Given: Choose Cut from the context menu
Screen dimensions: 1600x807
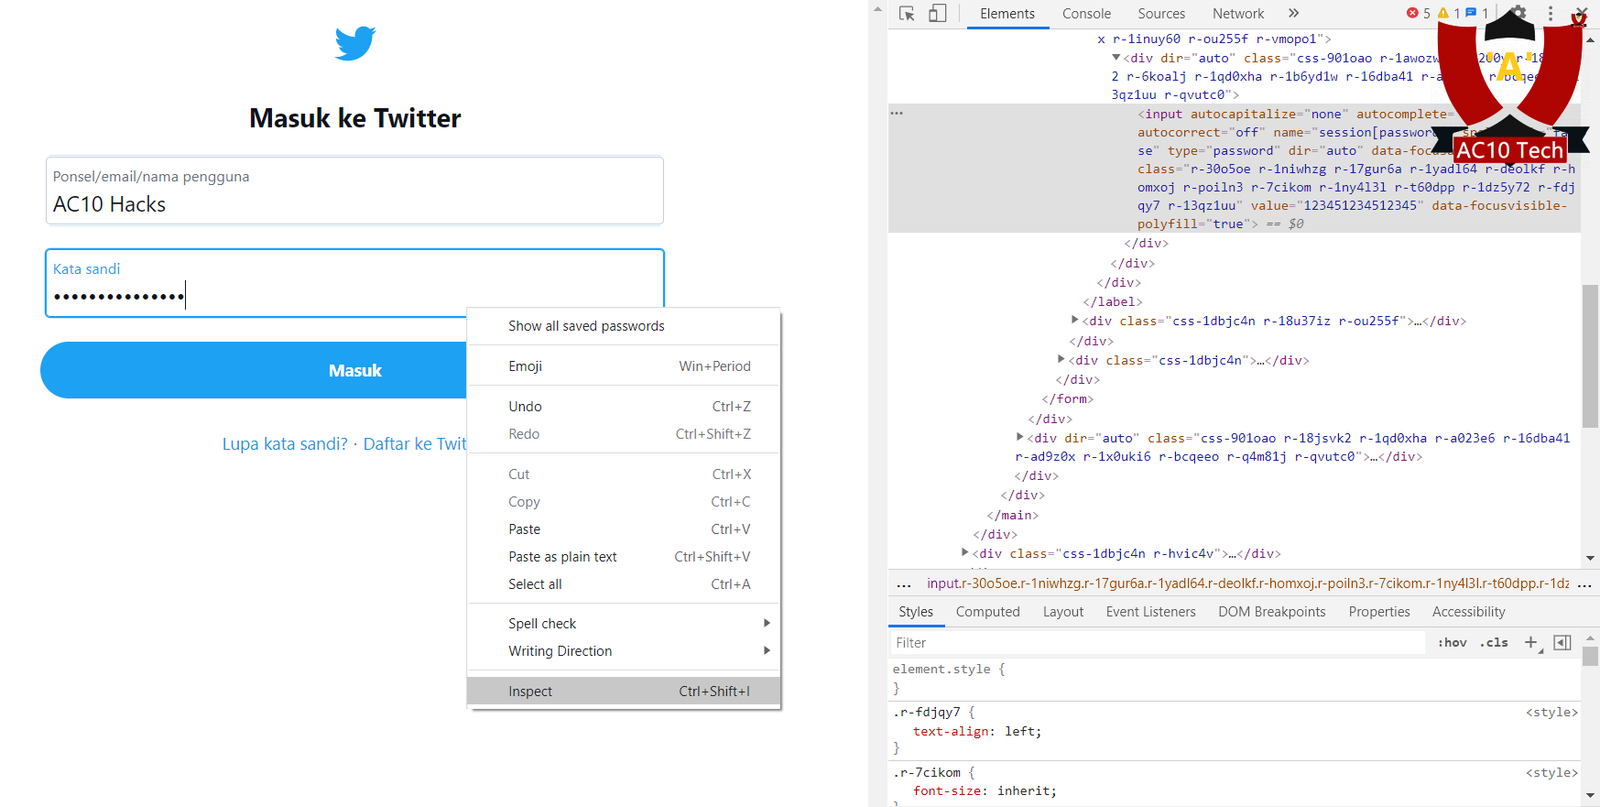Looking at the screenshot, I should click(x=624, y=474).
